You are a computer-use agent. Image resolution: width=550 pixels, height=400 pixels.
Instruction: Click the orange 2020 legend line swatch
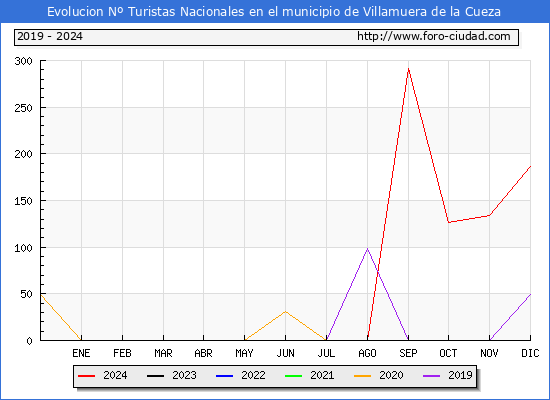pos(362,376)
